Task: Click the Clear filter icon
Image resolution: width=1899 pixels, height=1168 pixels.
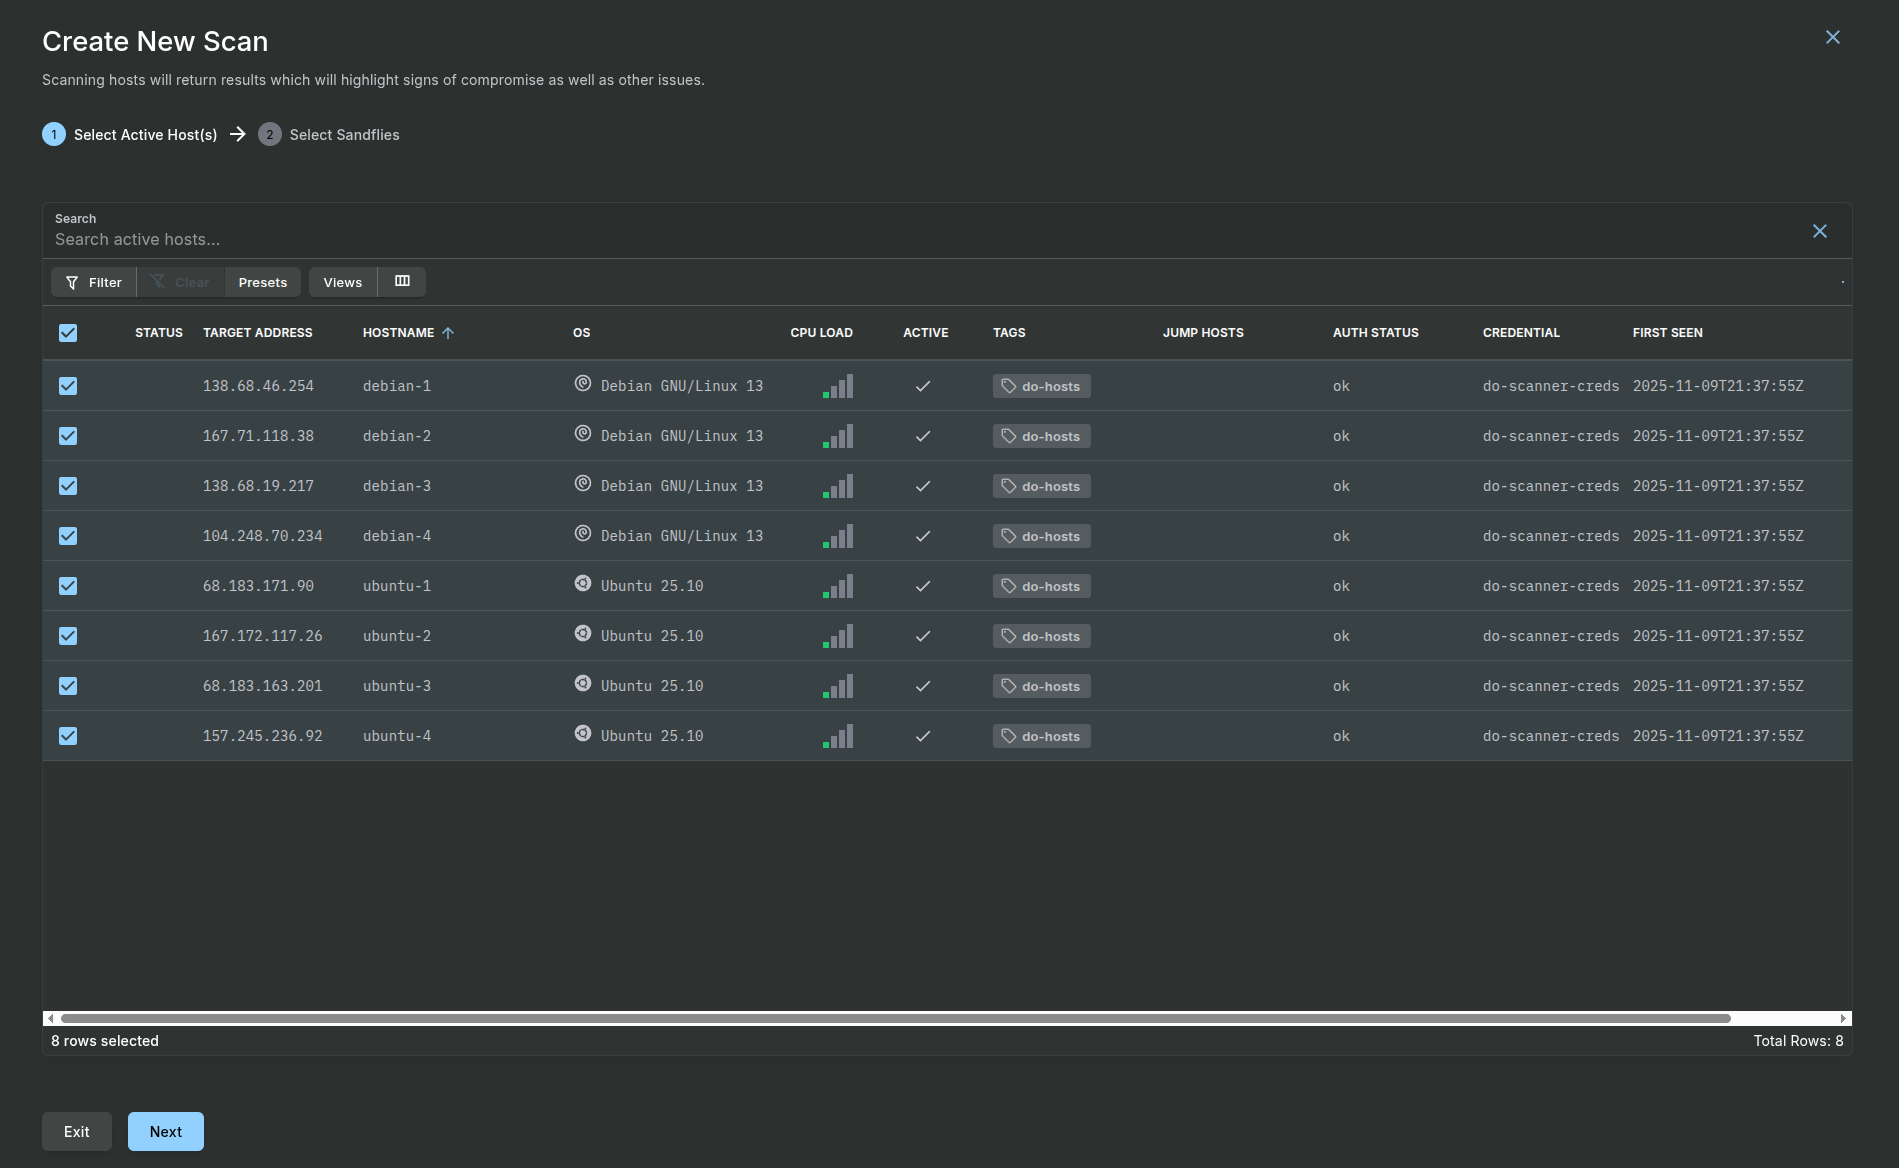Action: [x=158, y=281]
